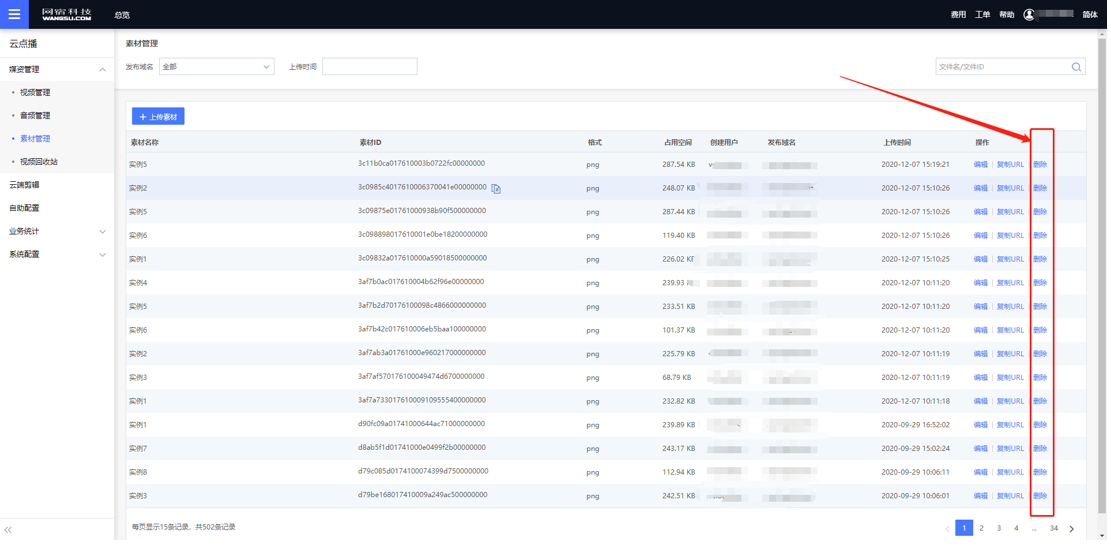The height and width of the screenshot is (554, 1111).
Task: Click the Wangsu logo in header
Action: click(x=67, y=14)
